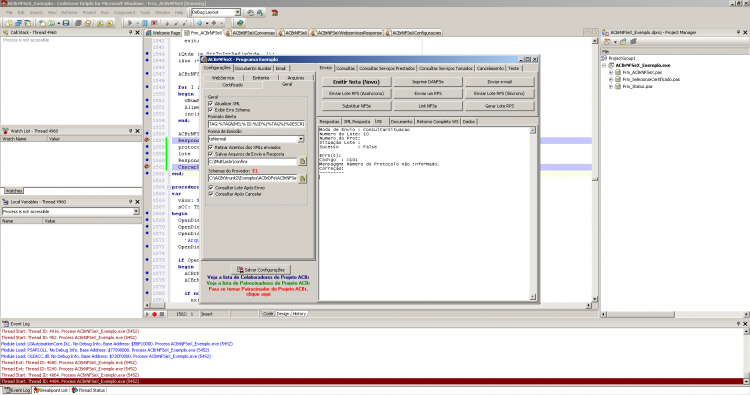Expand Frm_ACBrNFSeX.pas in Project Manager
The image size is (750, 395).
click(611, 72)
